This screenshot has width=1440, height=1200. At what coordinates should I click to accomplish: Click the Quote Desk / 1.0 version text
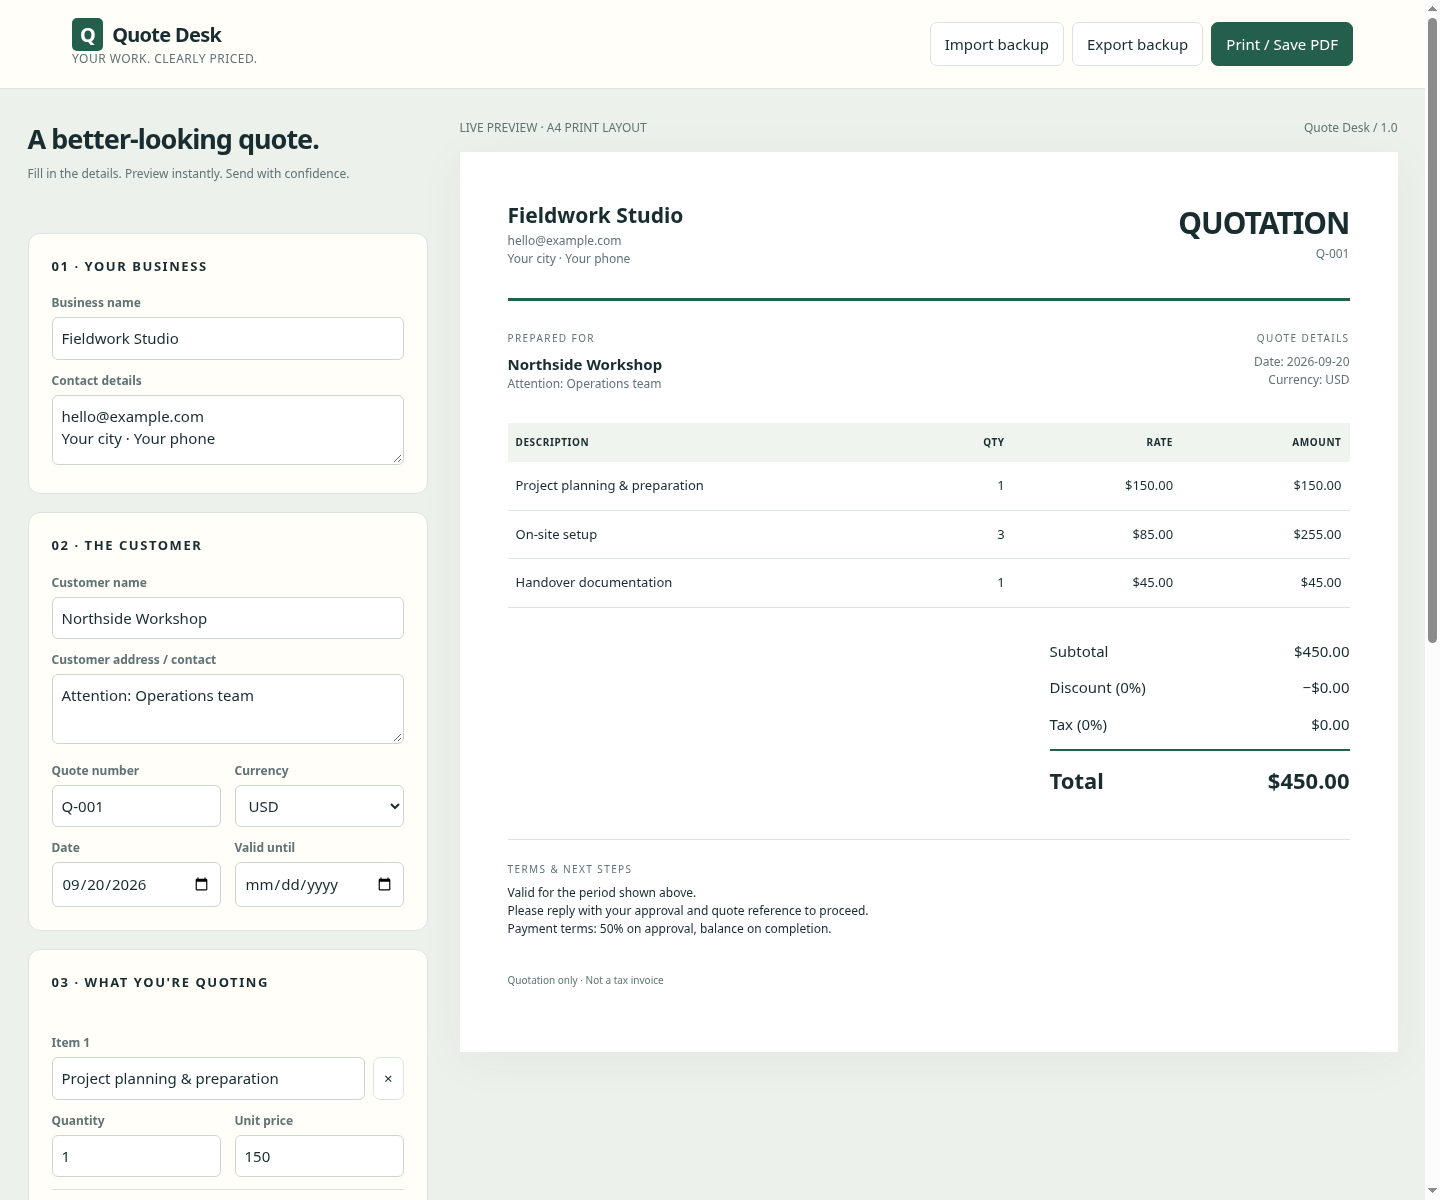point(1350,128)
